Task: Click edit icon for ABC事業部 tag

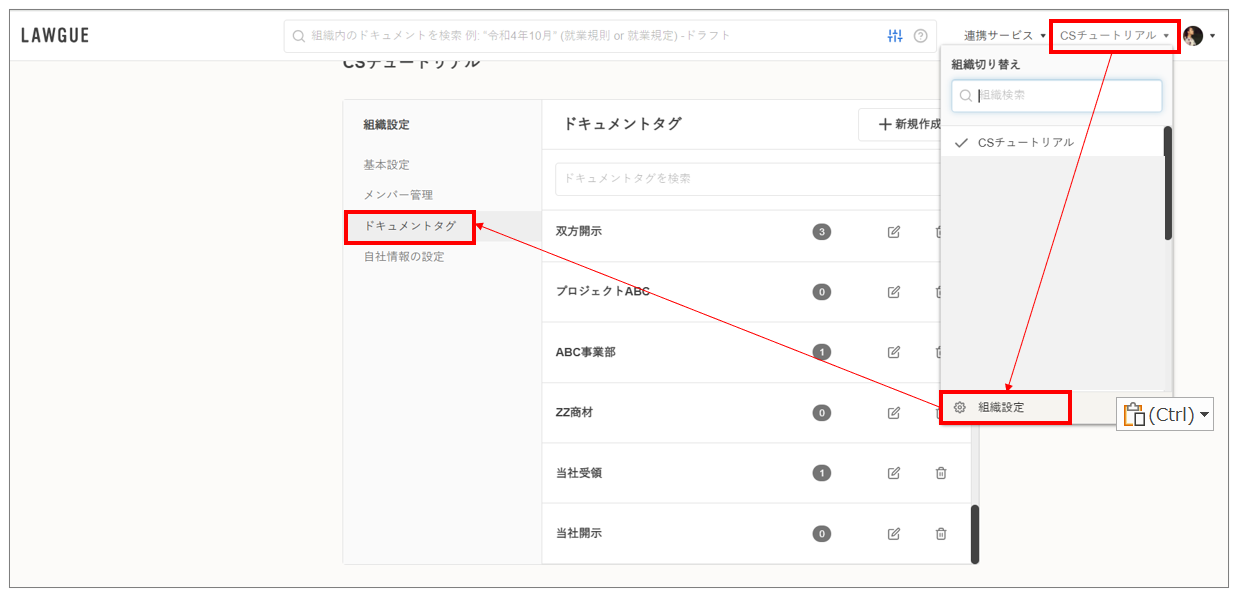Action: [894, 352]
